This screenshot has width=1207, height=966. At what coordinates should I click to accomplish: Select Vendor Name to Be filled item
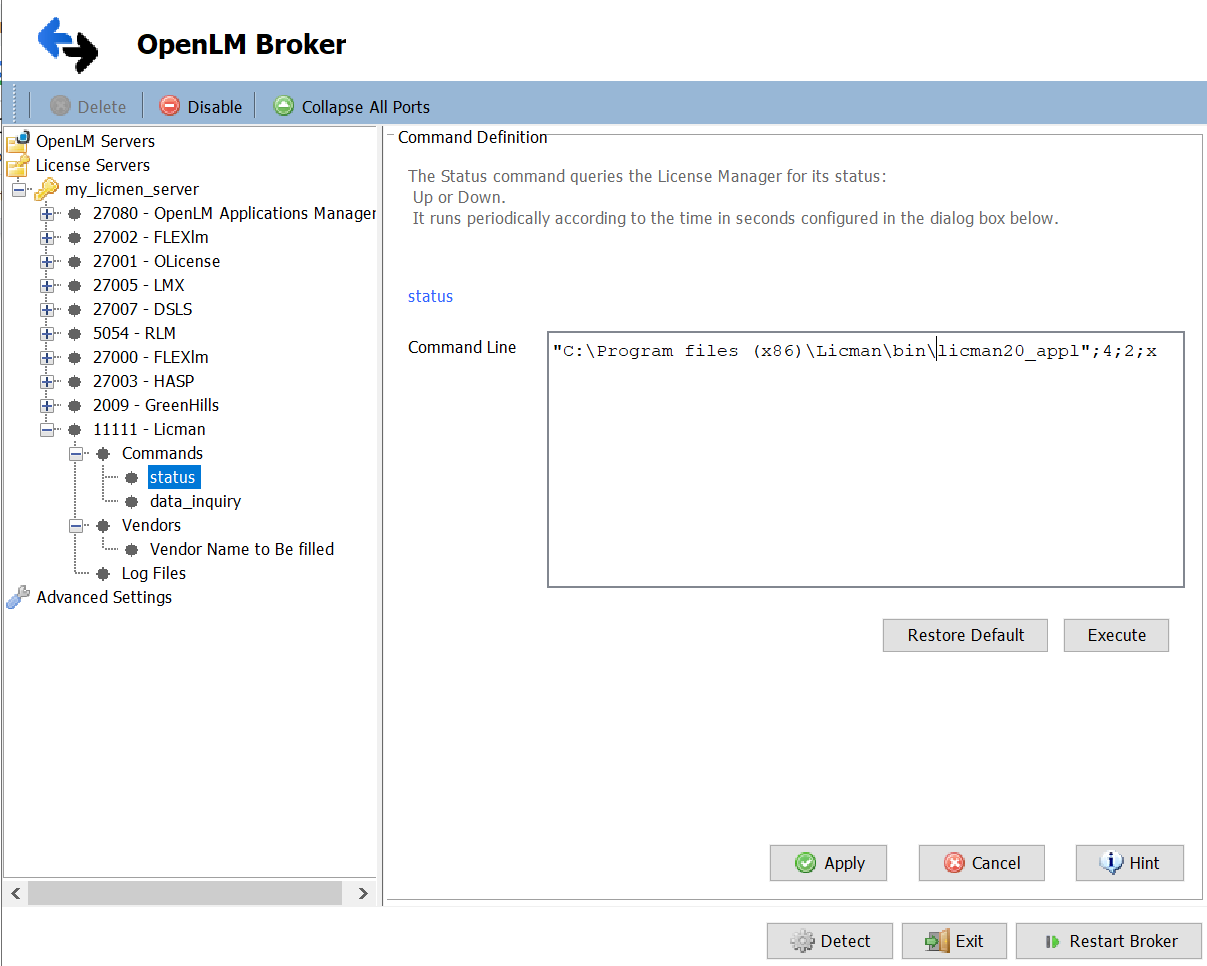tap(241, 550)
